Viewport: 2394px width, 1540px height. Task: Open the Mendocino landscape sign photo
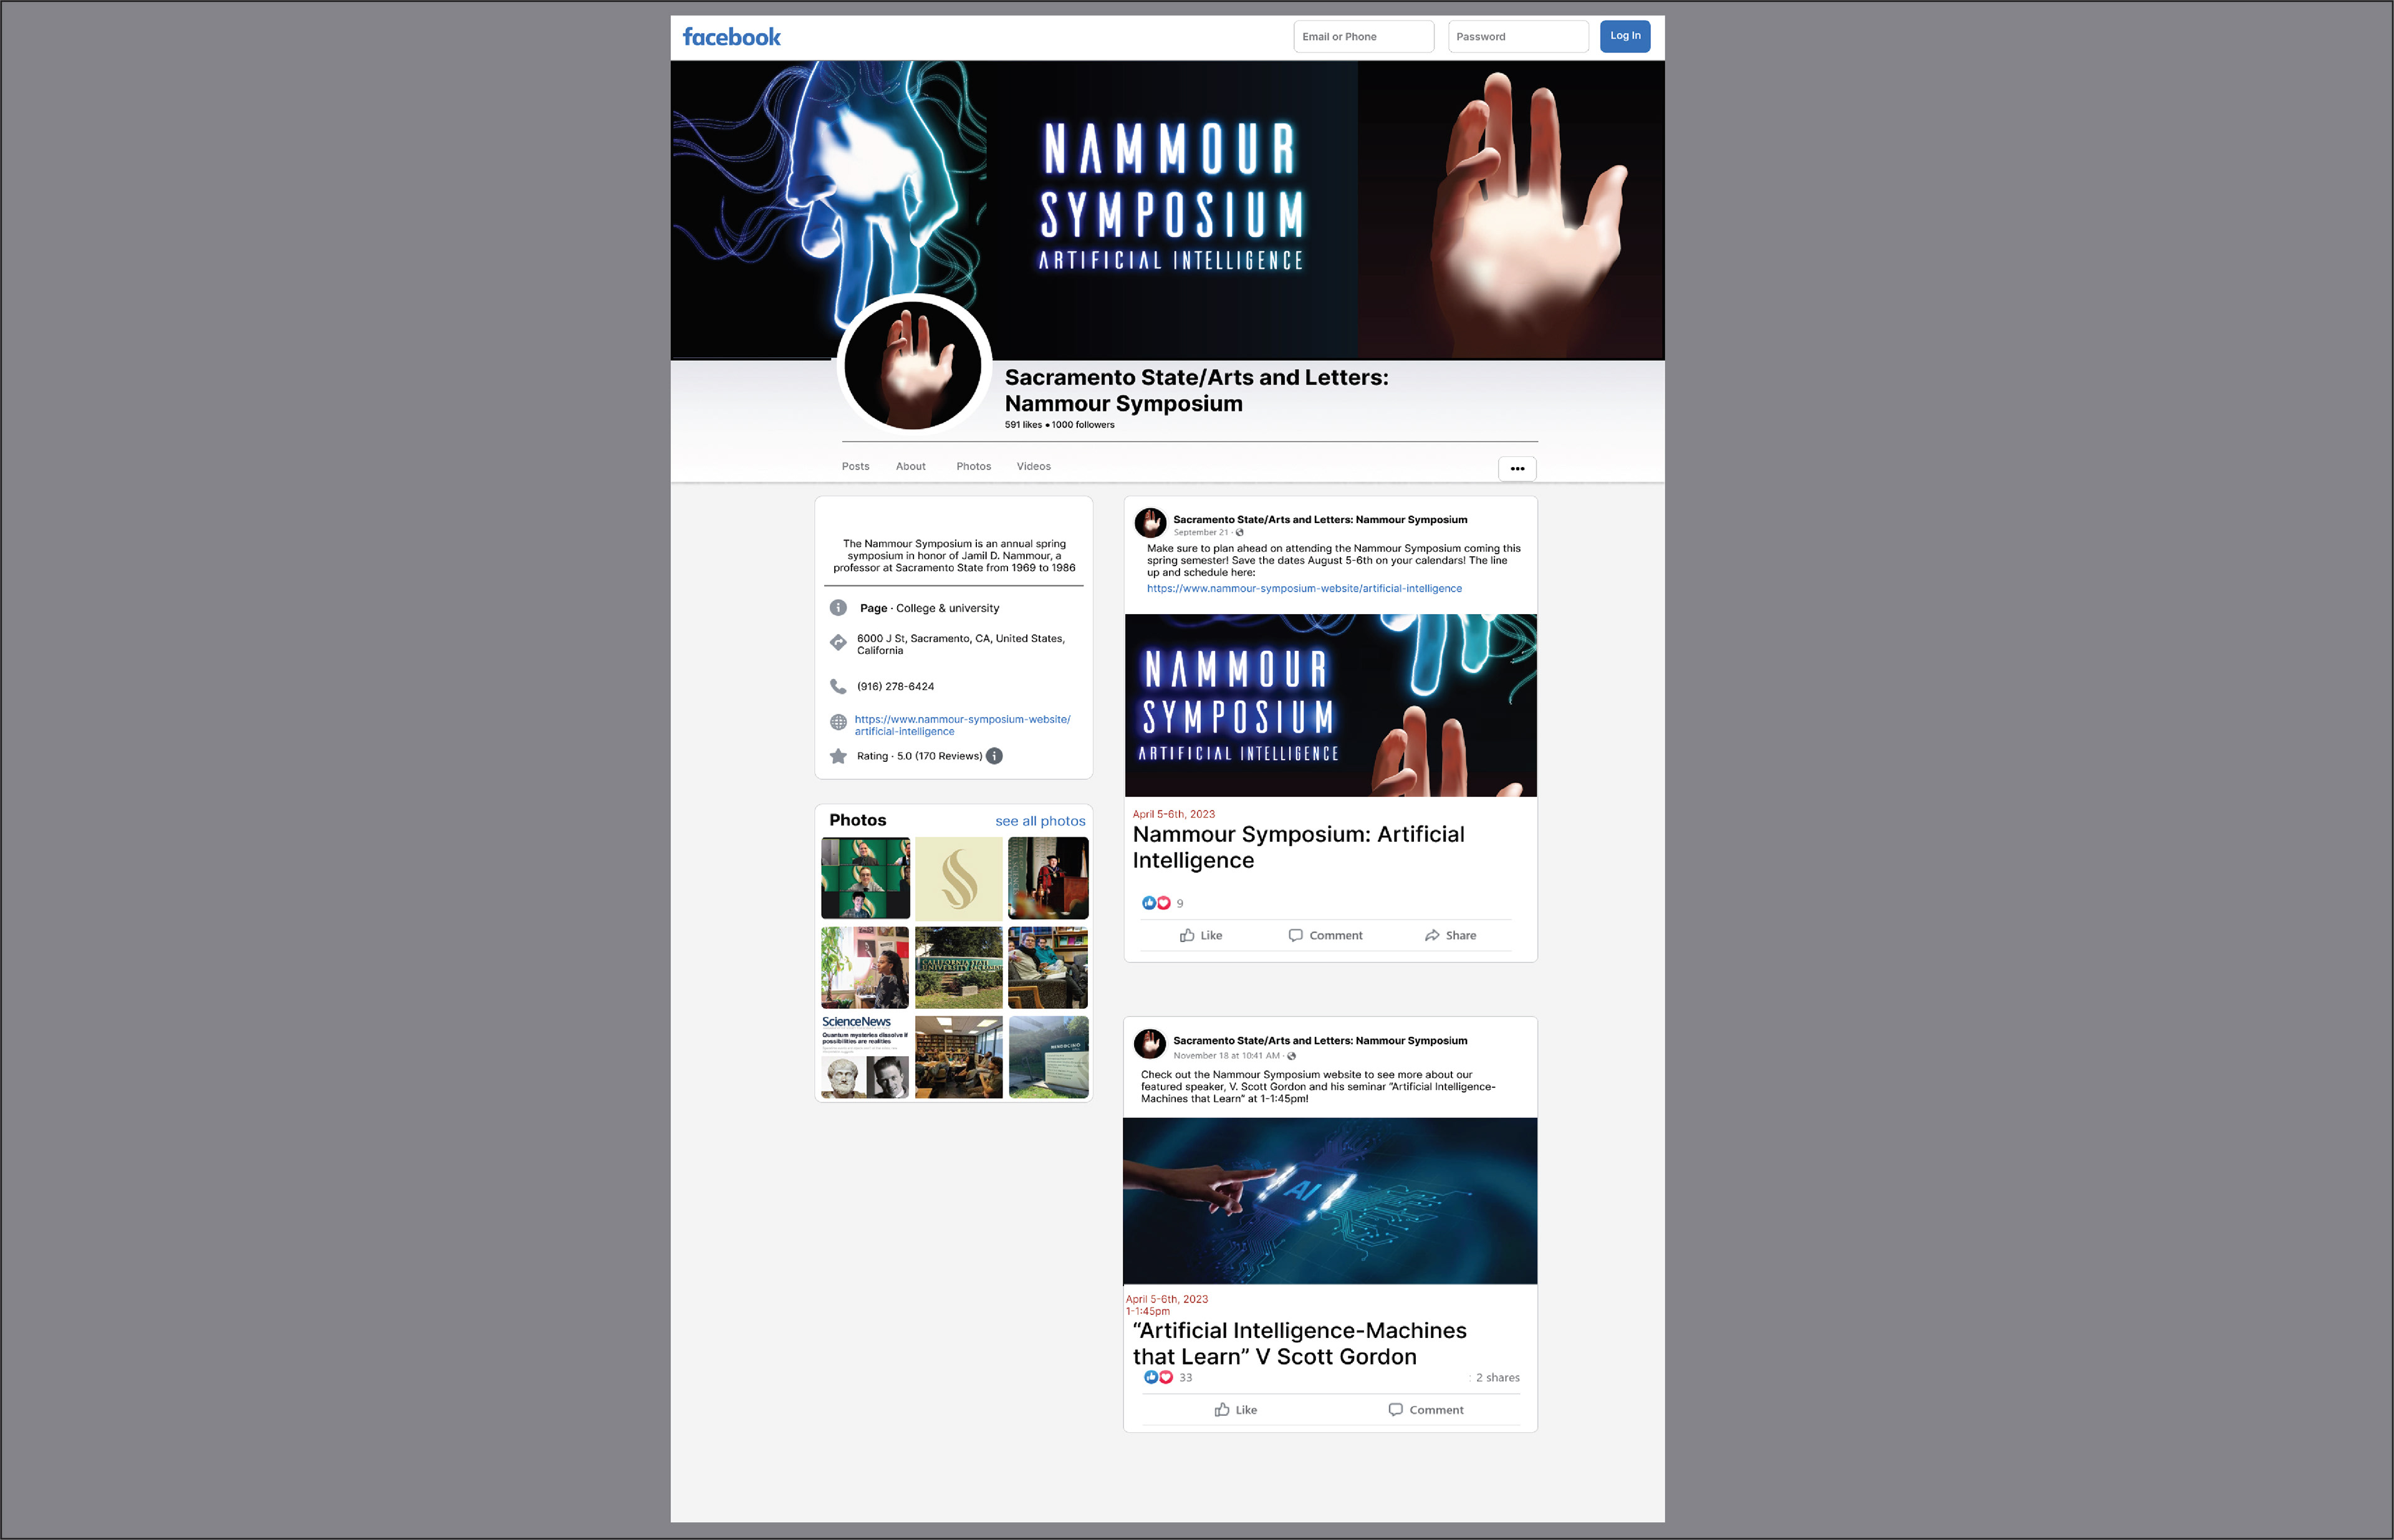(x=1048, y=1057)
